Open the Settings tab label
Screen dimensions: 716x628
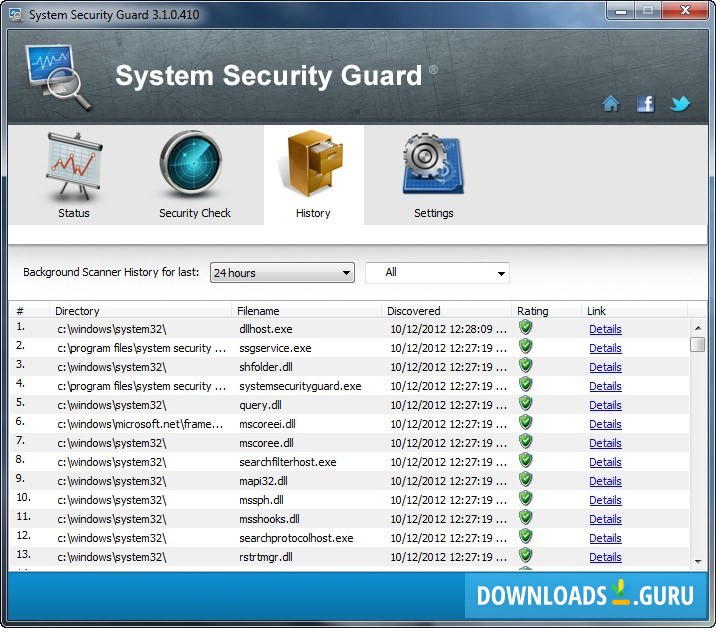(x=433, y=213)
